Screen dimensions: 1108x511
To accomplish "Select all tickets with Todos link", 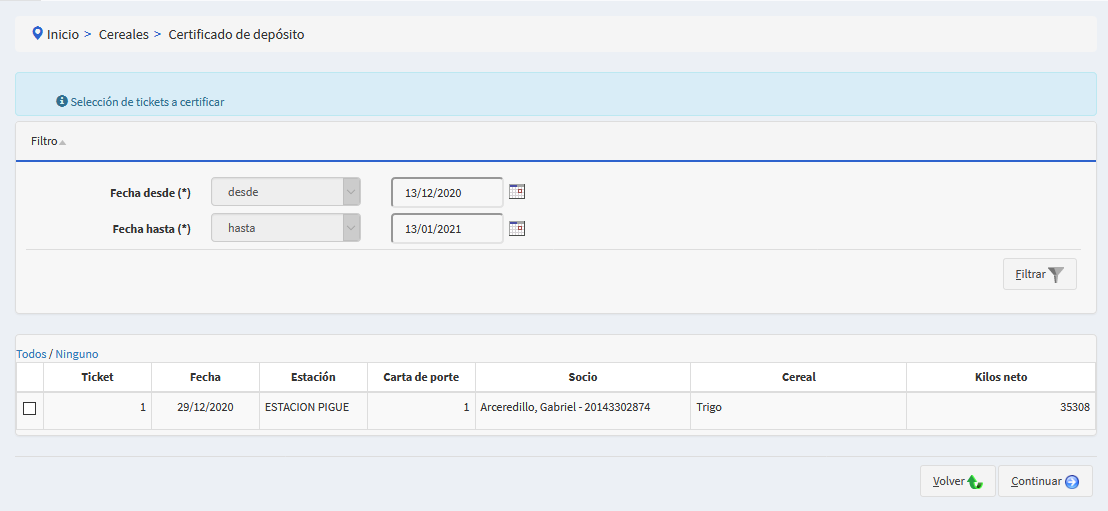I will pyautogui.click(x=31, y=354).
